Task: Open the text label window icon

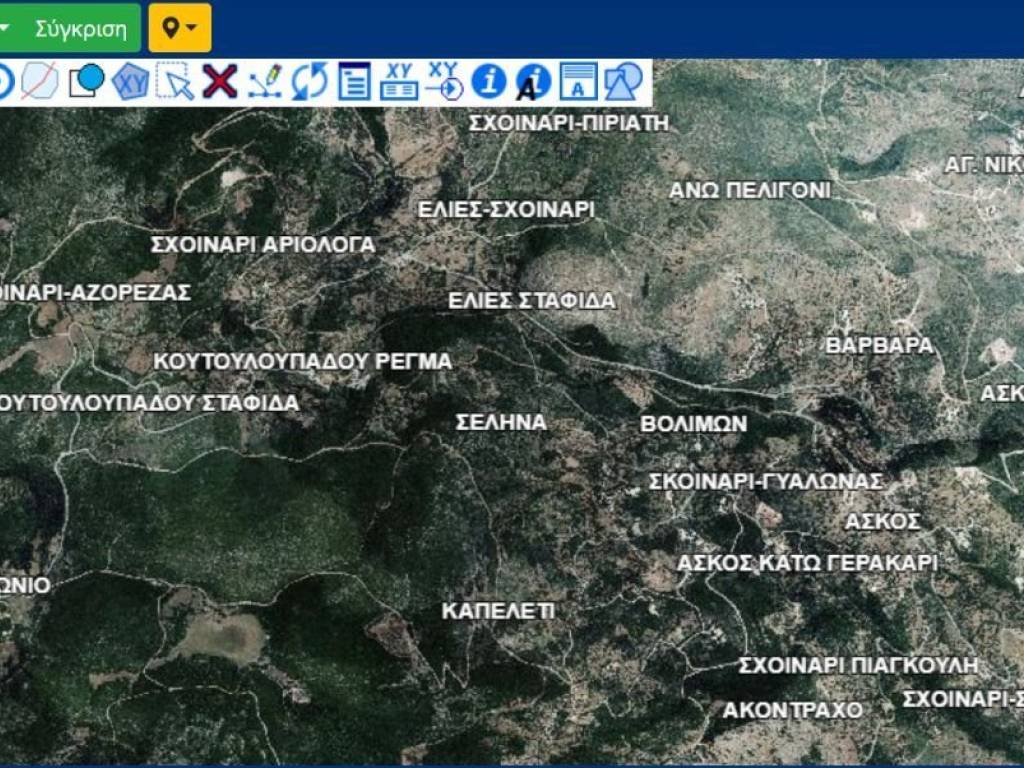Action: (x=578, y=81)
